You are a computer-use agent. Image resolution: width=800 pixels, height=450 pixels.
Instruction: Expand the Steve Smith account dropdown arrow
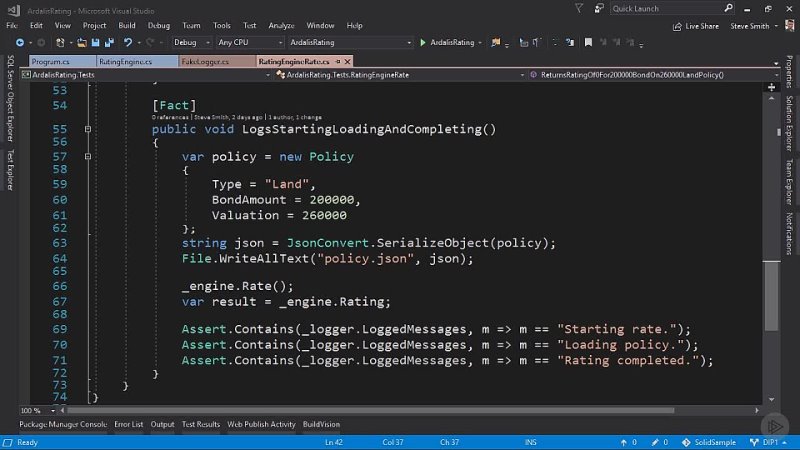776,27
